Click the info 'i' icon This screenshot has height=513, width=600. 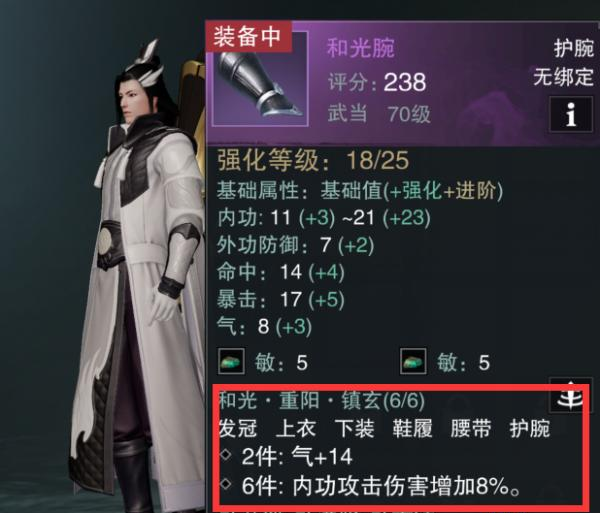pos(571,114)
